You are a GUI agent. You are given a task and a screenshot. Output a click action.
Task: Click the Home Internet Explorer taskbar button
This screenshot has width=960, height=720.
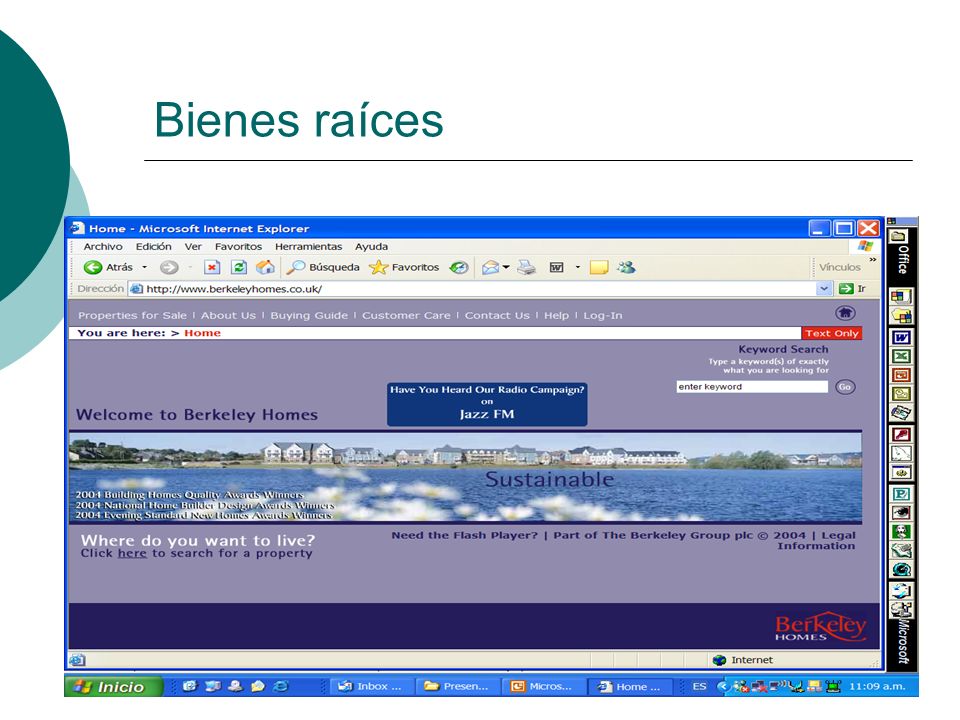[629, 686]
